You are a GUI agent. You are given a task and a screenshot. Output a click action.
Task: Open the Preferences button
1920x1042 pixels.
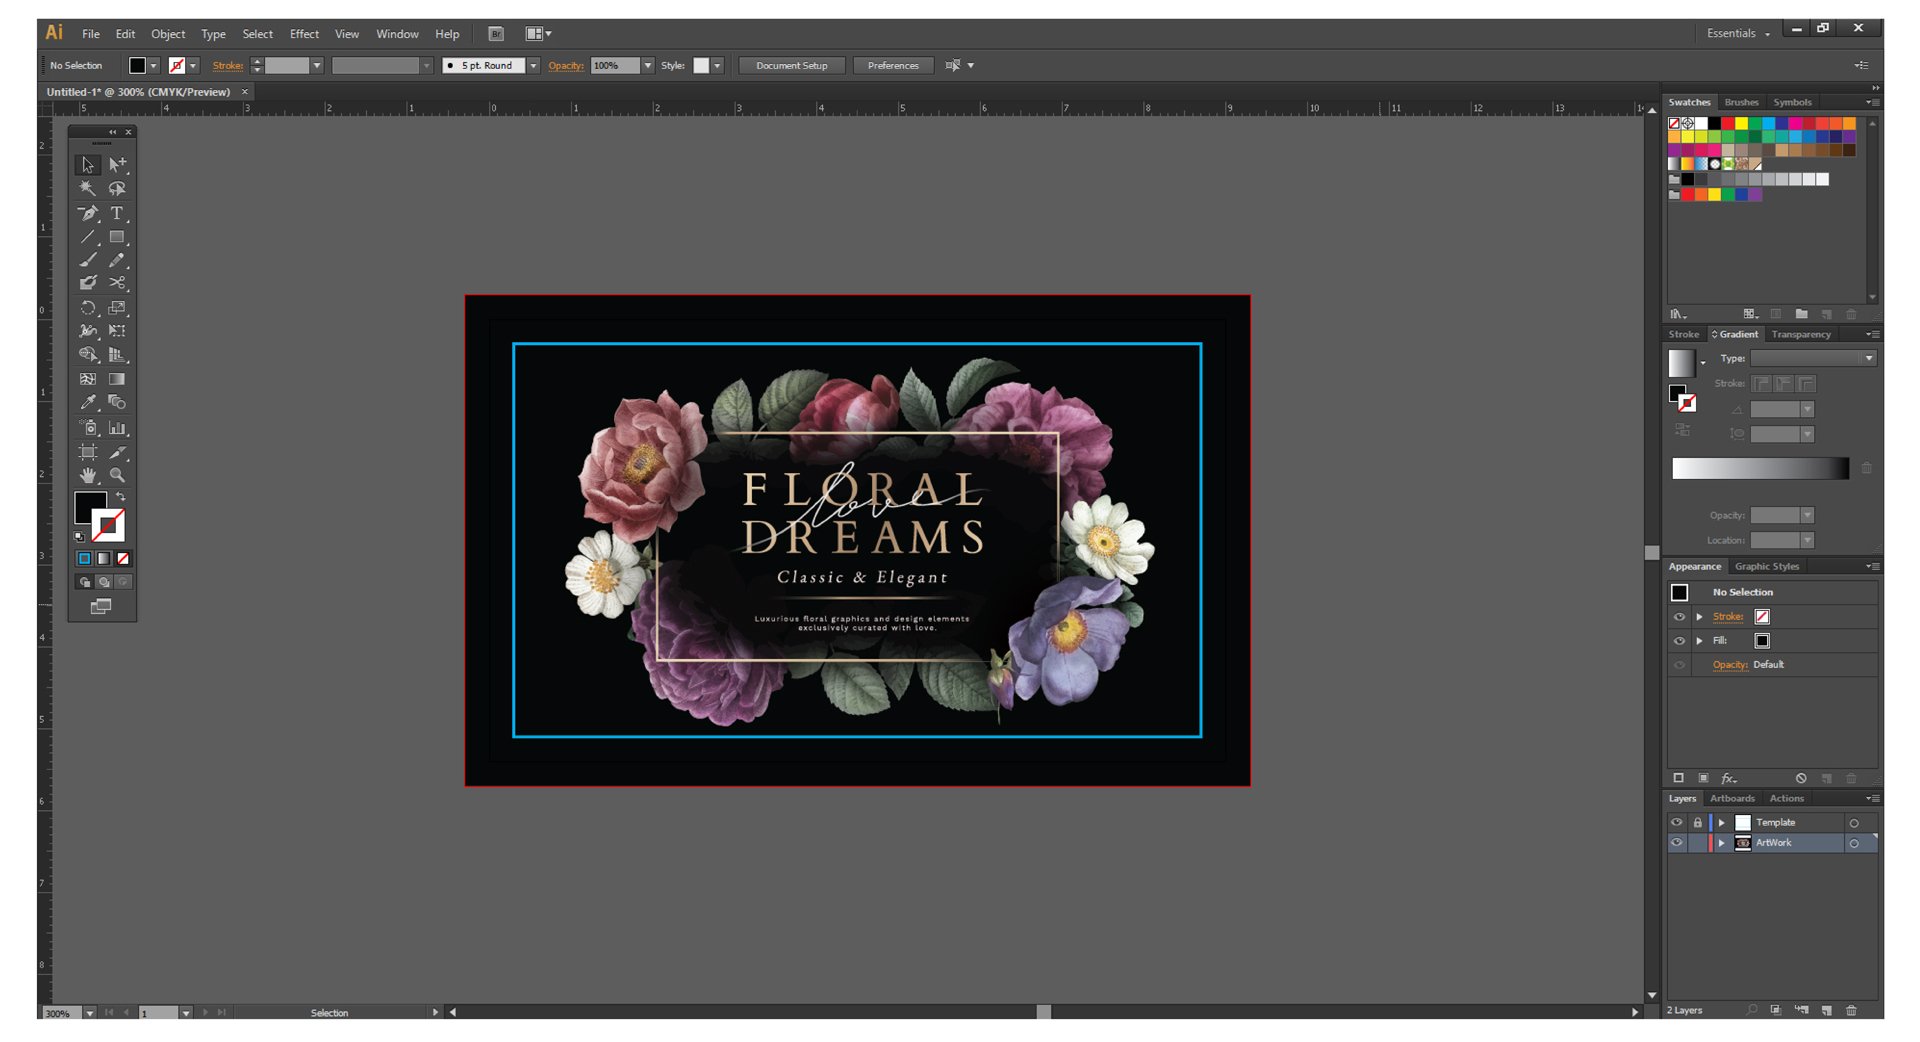(x=892, y=66)
